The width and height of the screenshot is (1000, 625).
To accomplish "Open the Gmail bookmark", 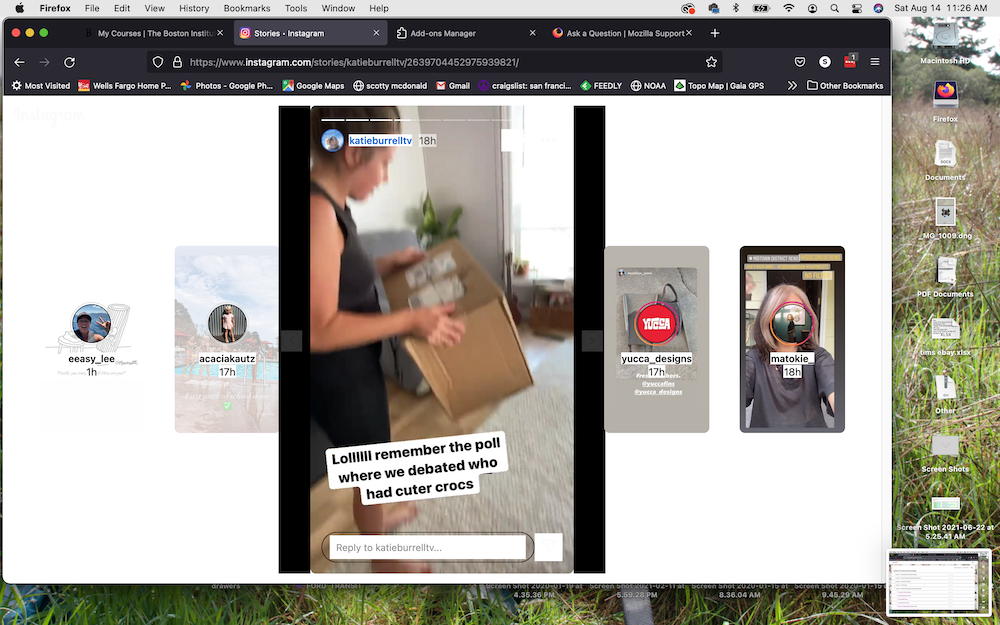I will click(x=453, y=85).
